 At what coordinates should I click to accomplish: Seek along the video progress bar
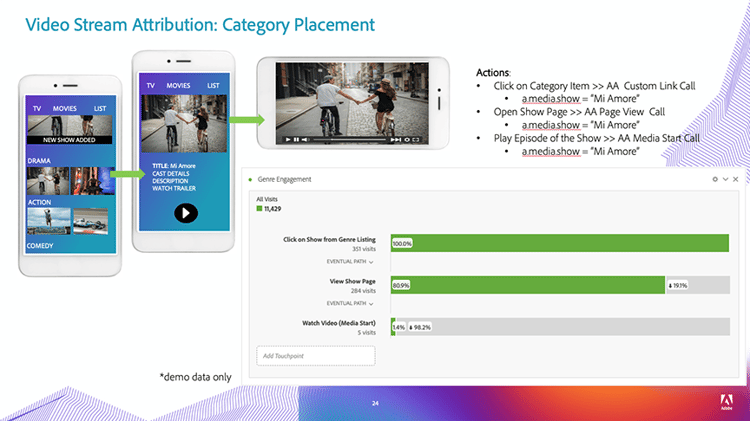point(350,140)
